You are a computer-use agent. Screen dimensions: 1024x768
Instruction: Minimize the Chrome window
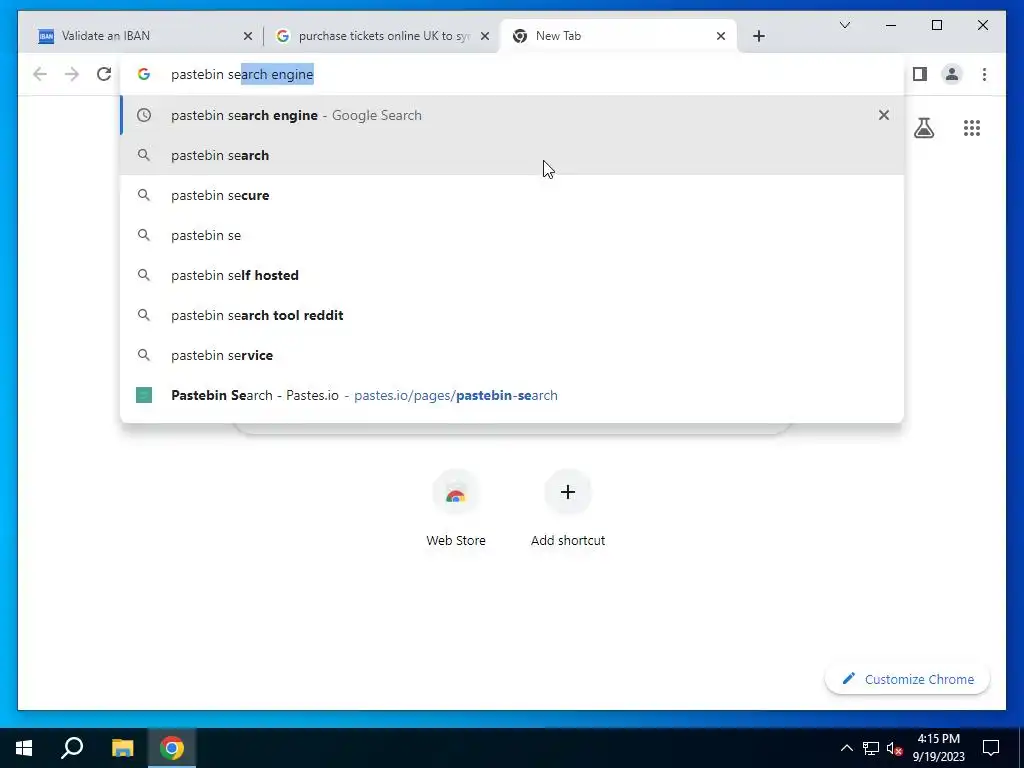click(x=891, y=25)
